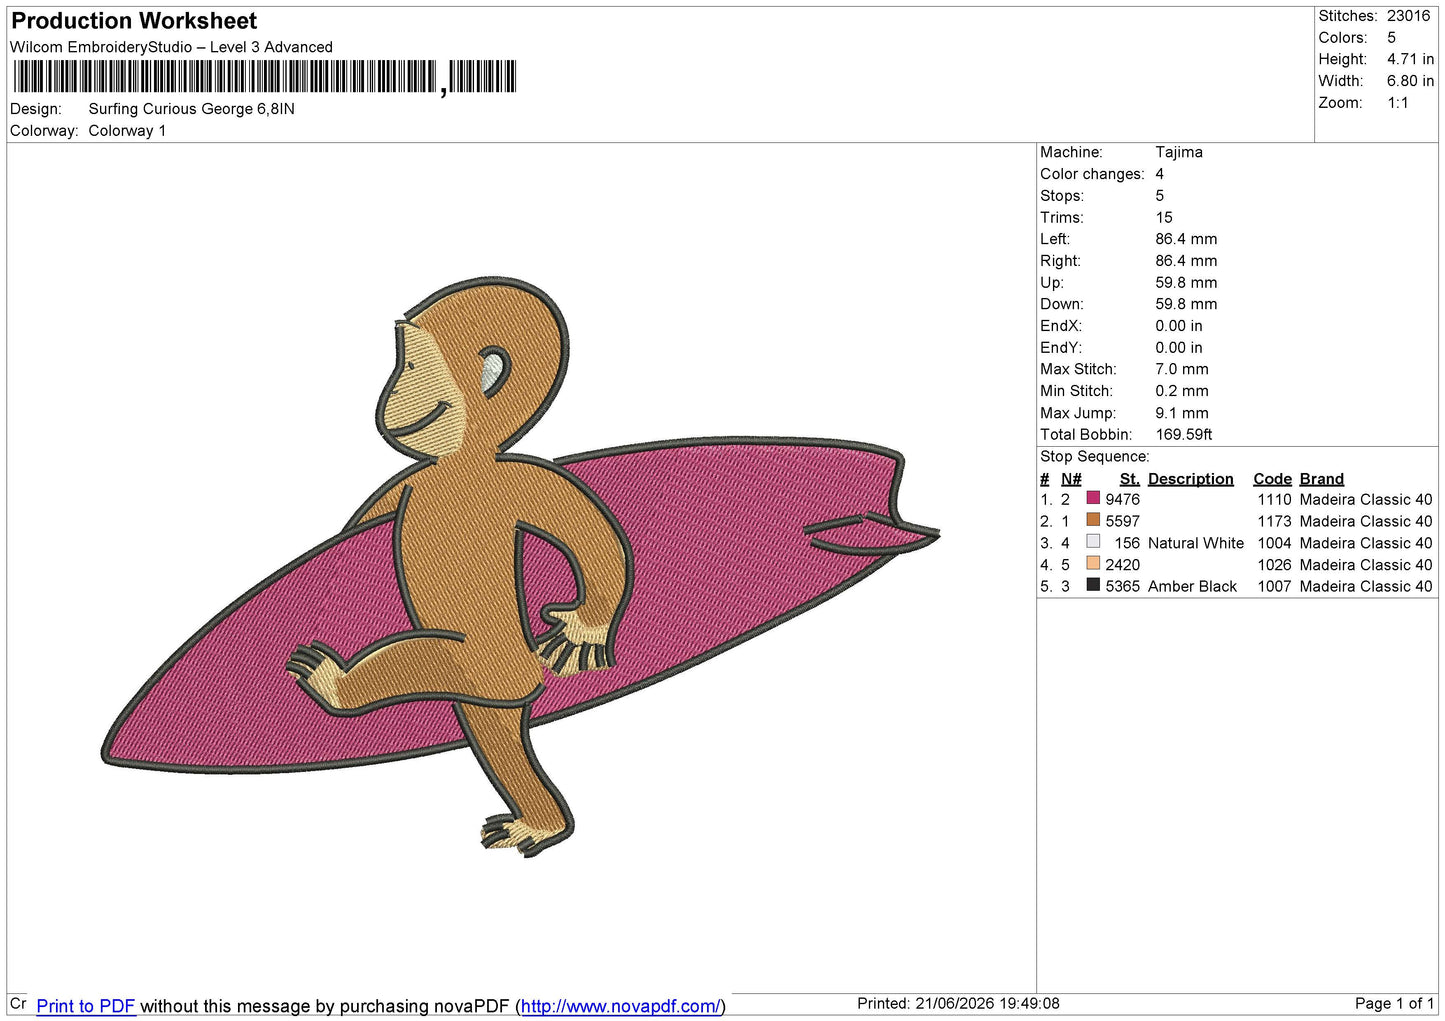Click the Total Bobbin value 169.59ft
This screenshot has width=1445, height=1021.
[1183, 435]
